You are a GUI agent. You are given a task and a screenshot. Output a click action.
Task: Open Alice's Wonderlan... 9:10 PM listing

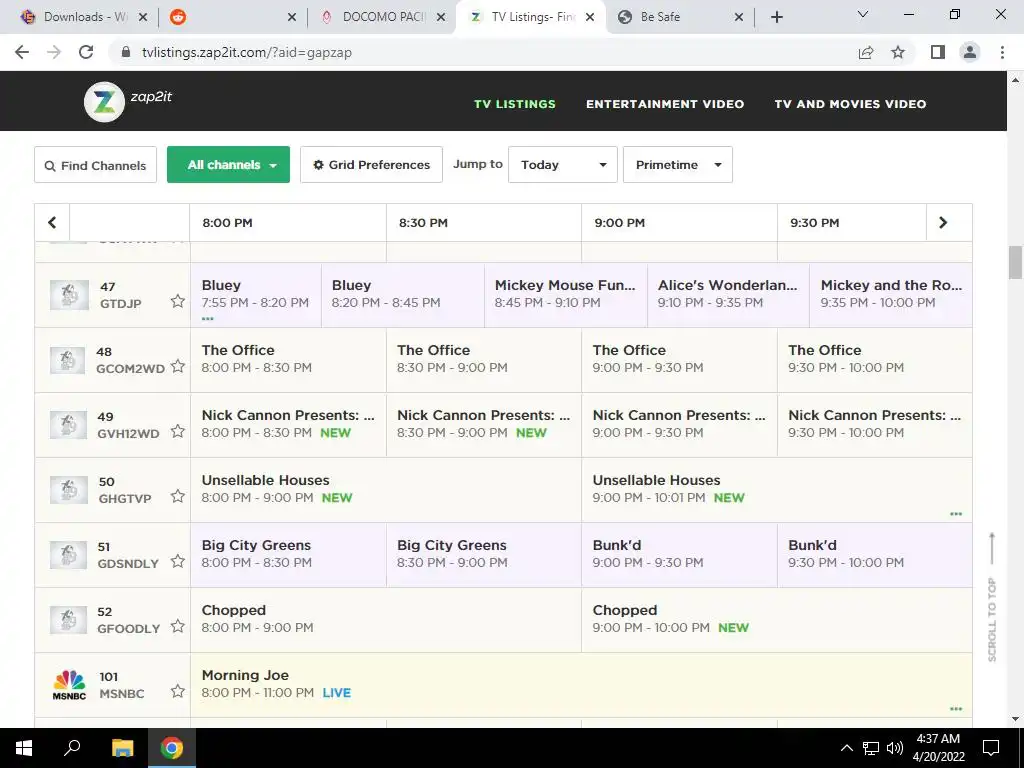click(x=728, y=295)
